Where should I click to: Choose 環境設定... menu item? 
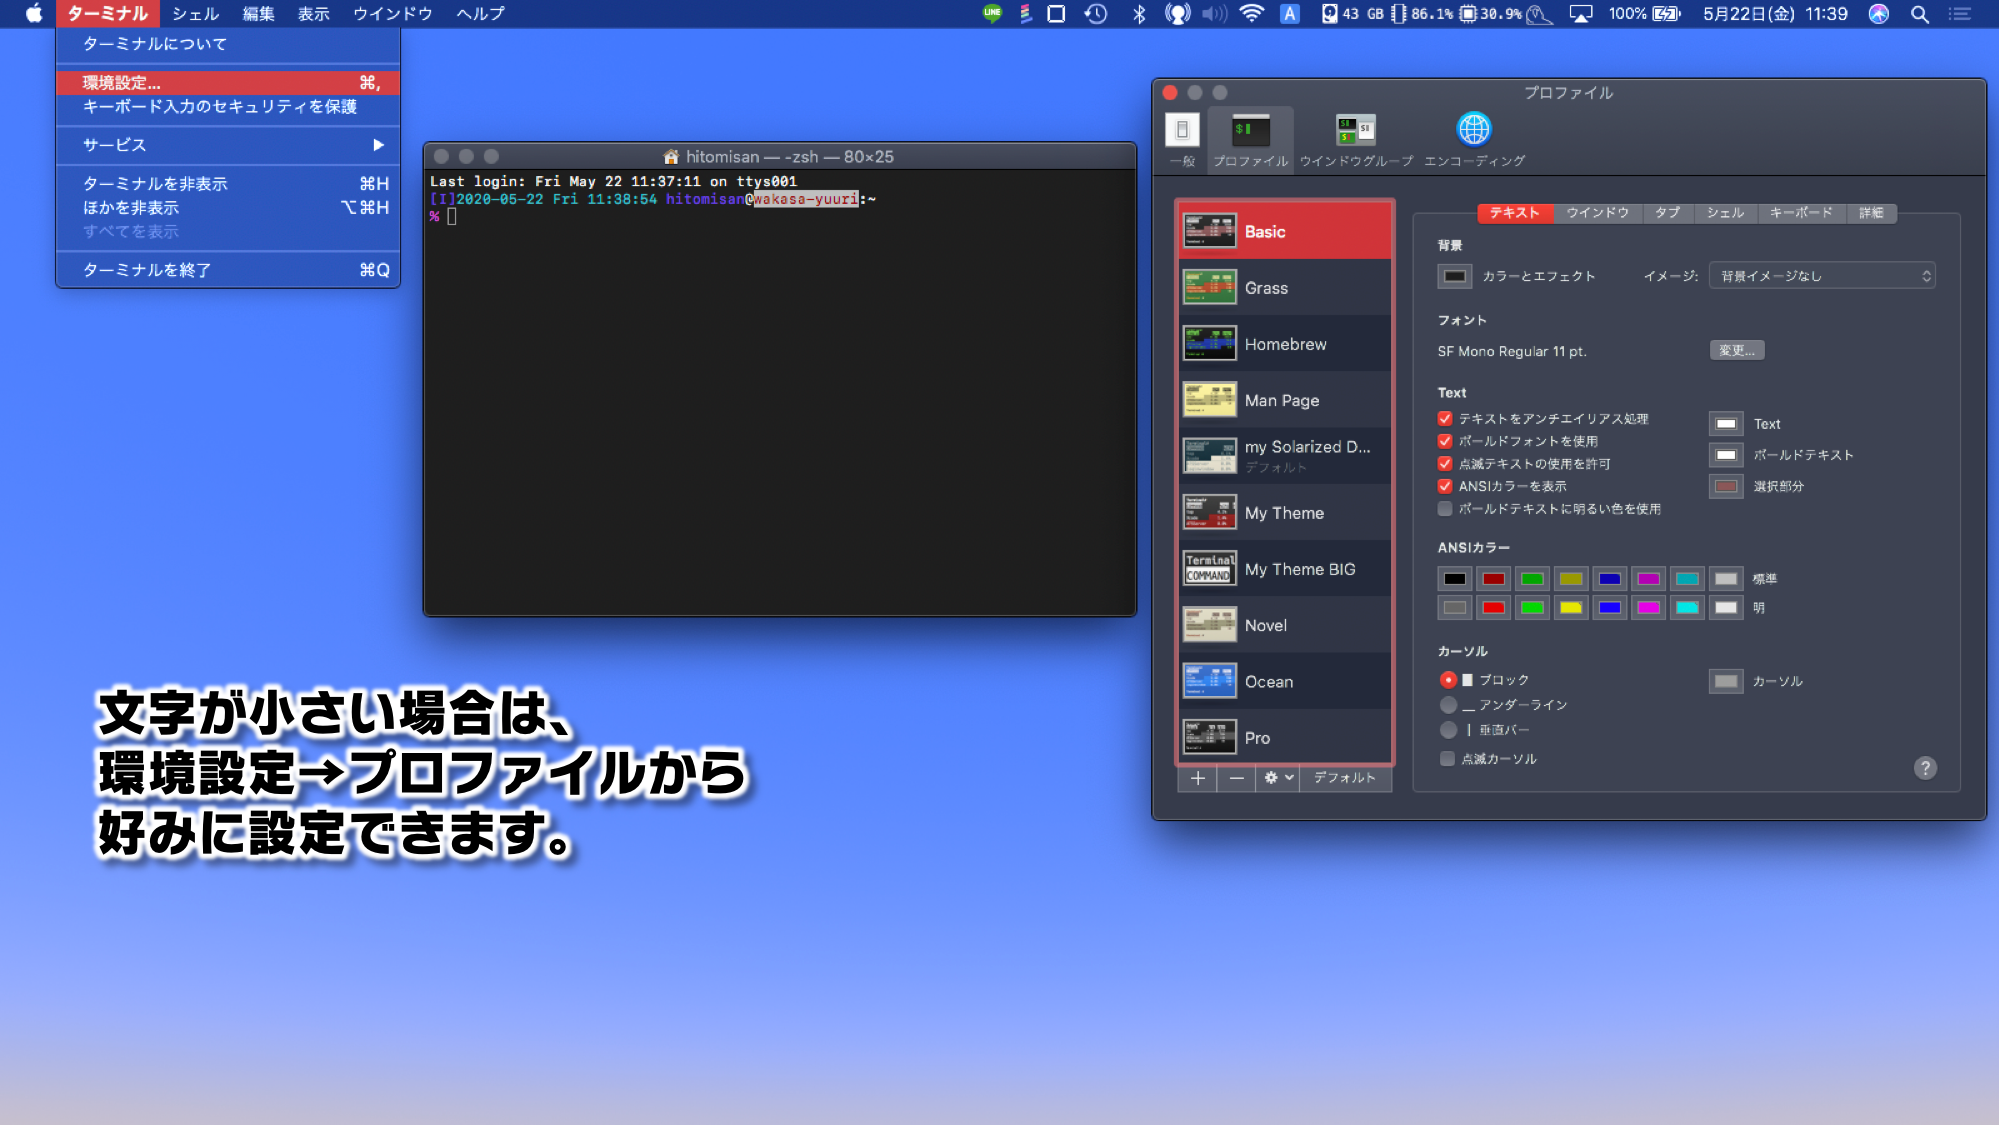[228, 83]
